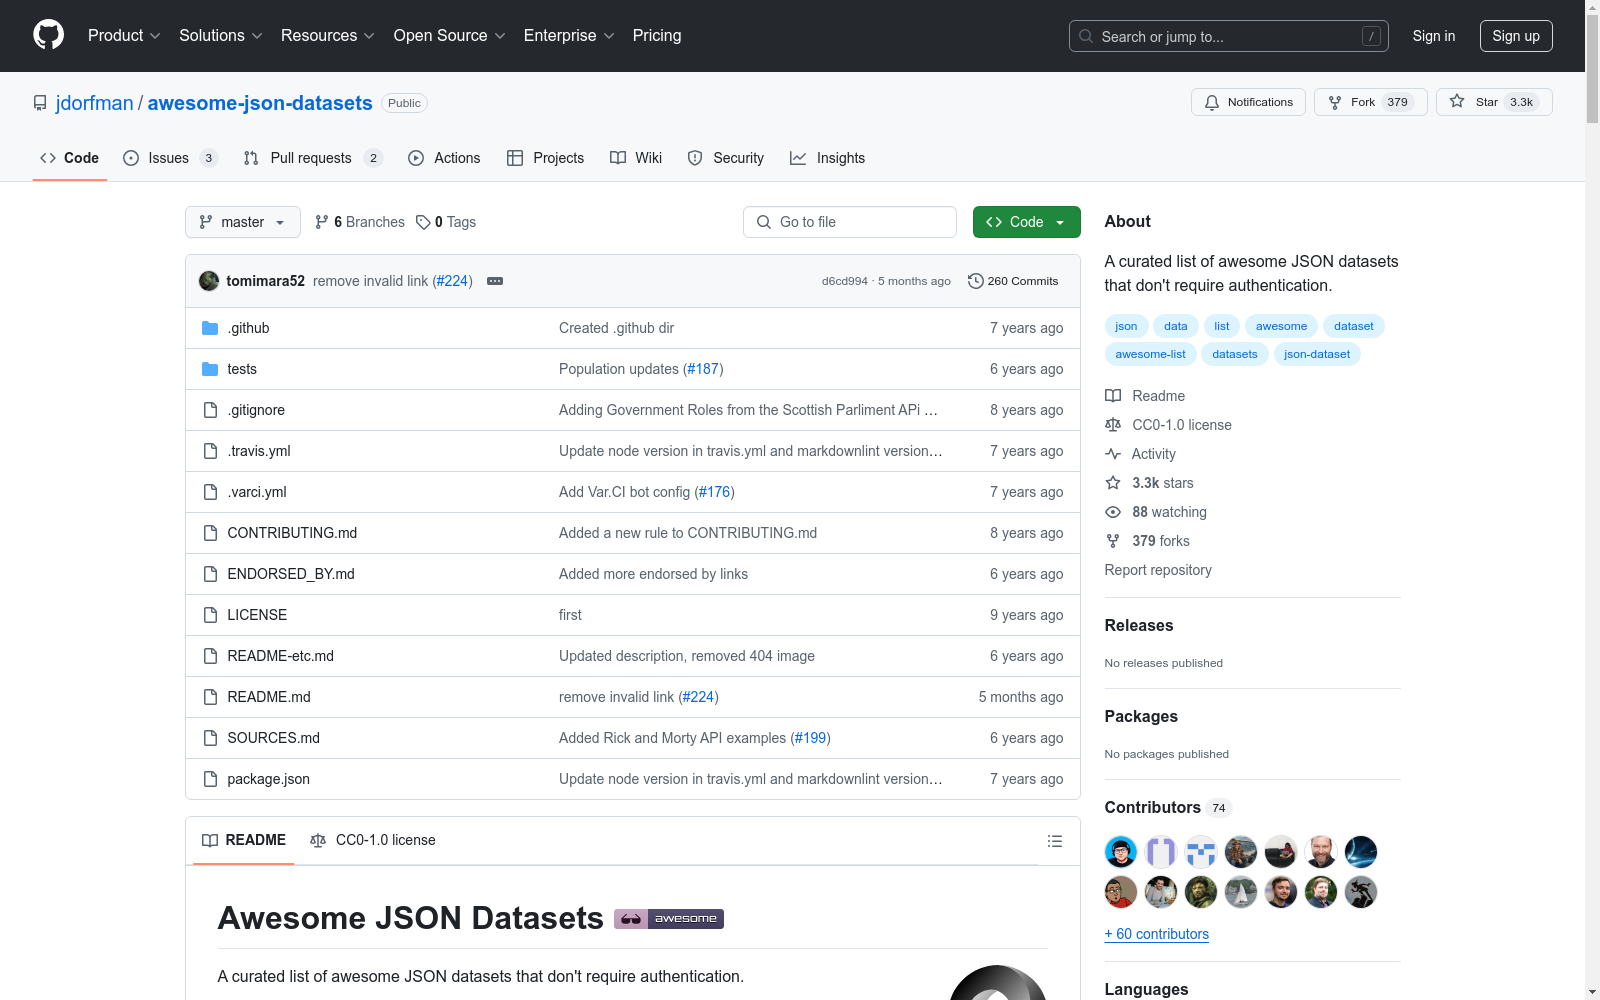Viewport: 1600px width, 1000px height.
Task: Click the + 60 contributors link
Action: coord(1157,934)
